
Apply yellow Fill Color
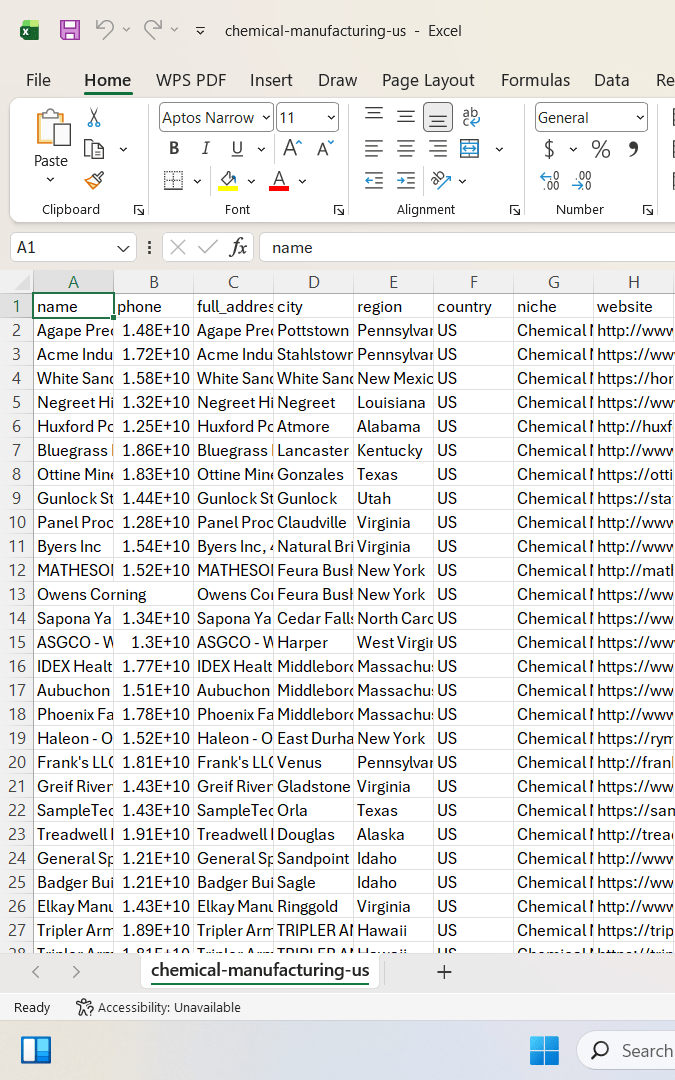(229, 180)
